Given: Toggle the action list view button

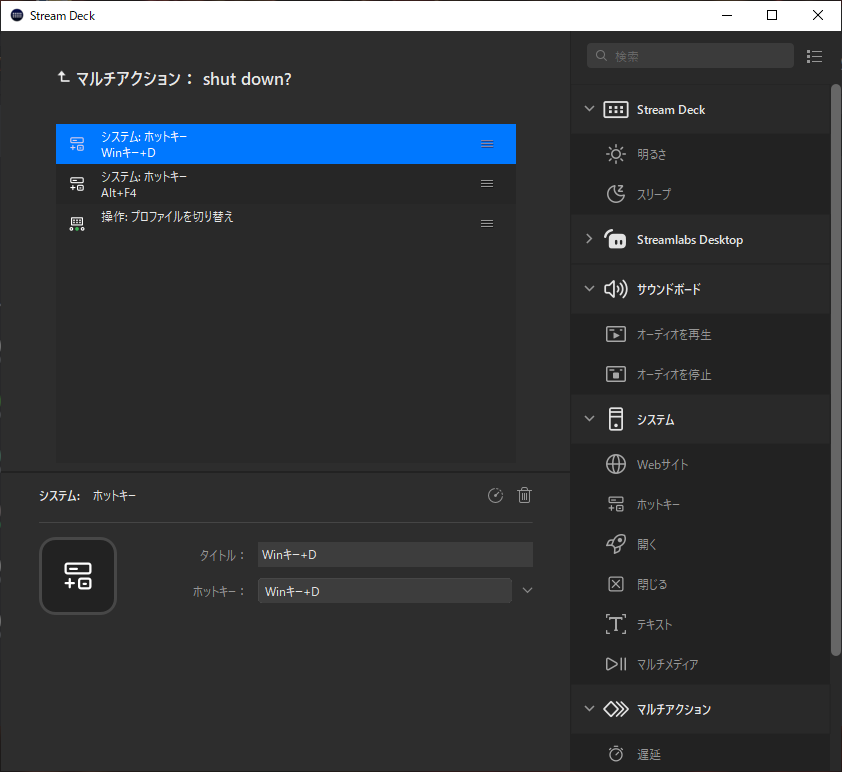Looking at the screenshot, I should (814, 57).
